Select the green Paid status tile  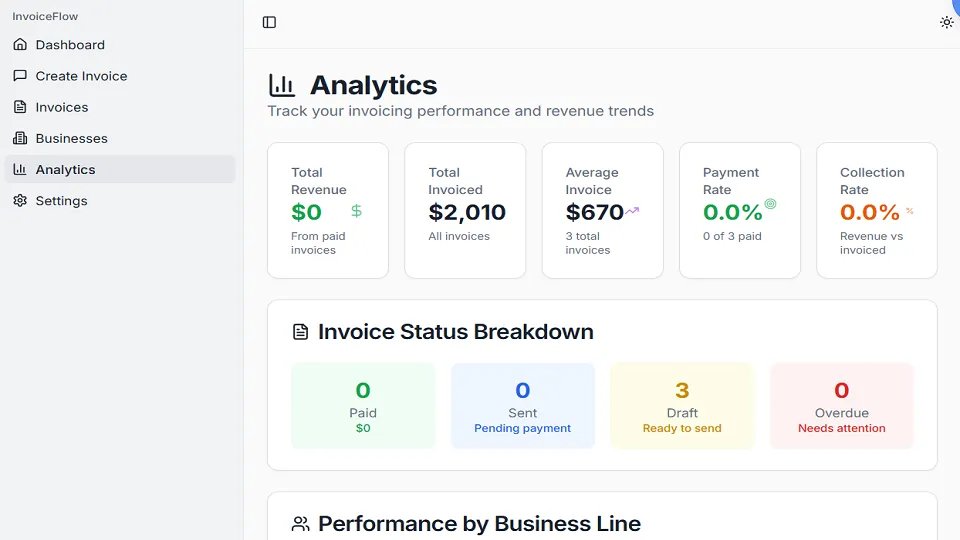(x=363, y=406)
